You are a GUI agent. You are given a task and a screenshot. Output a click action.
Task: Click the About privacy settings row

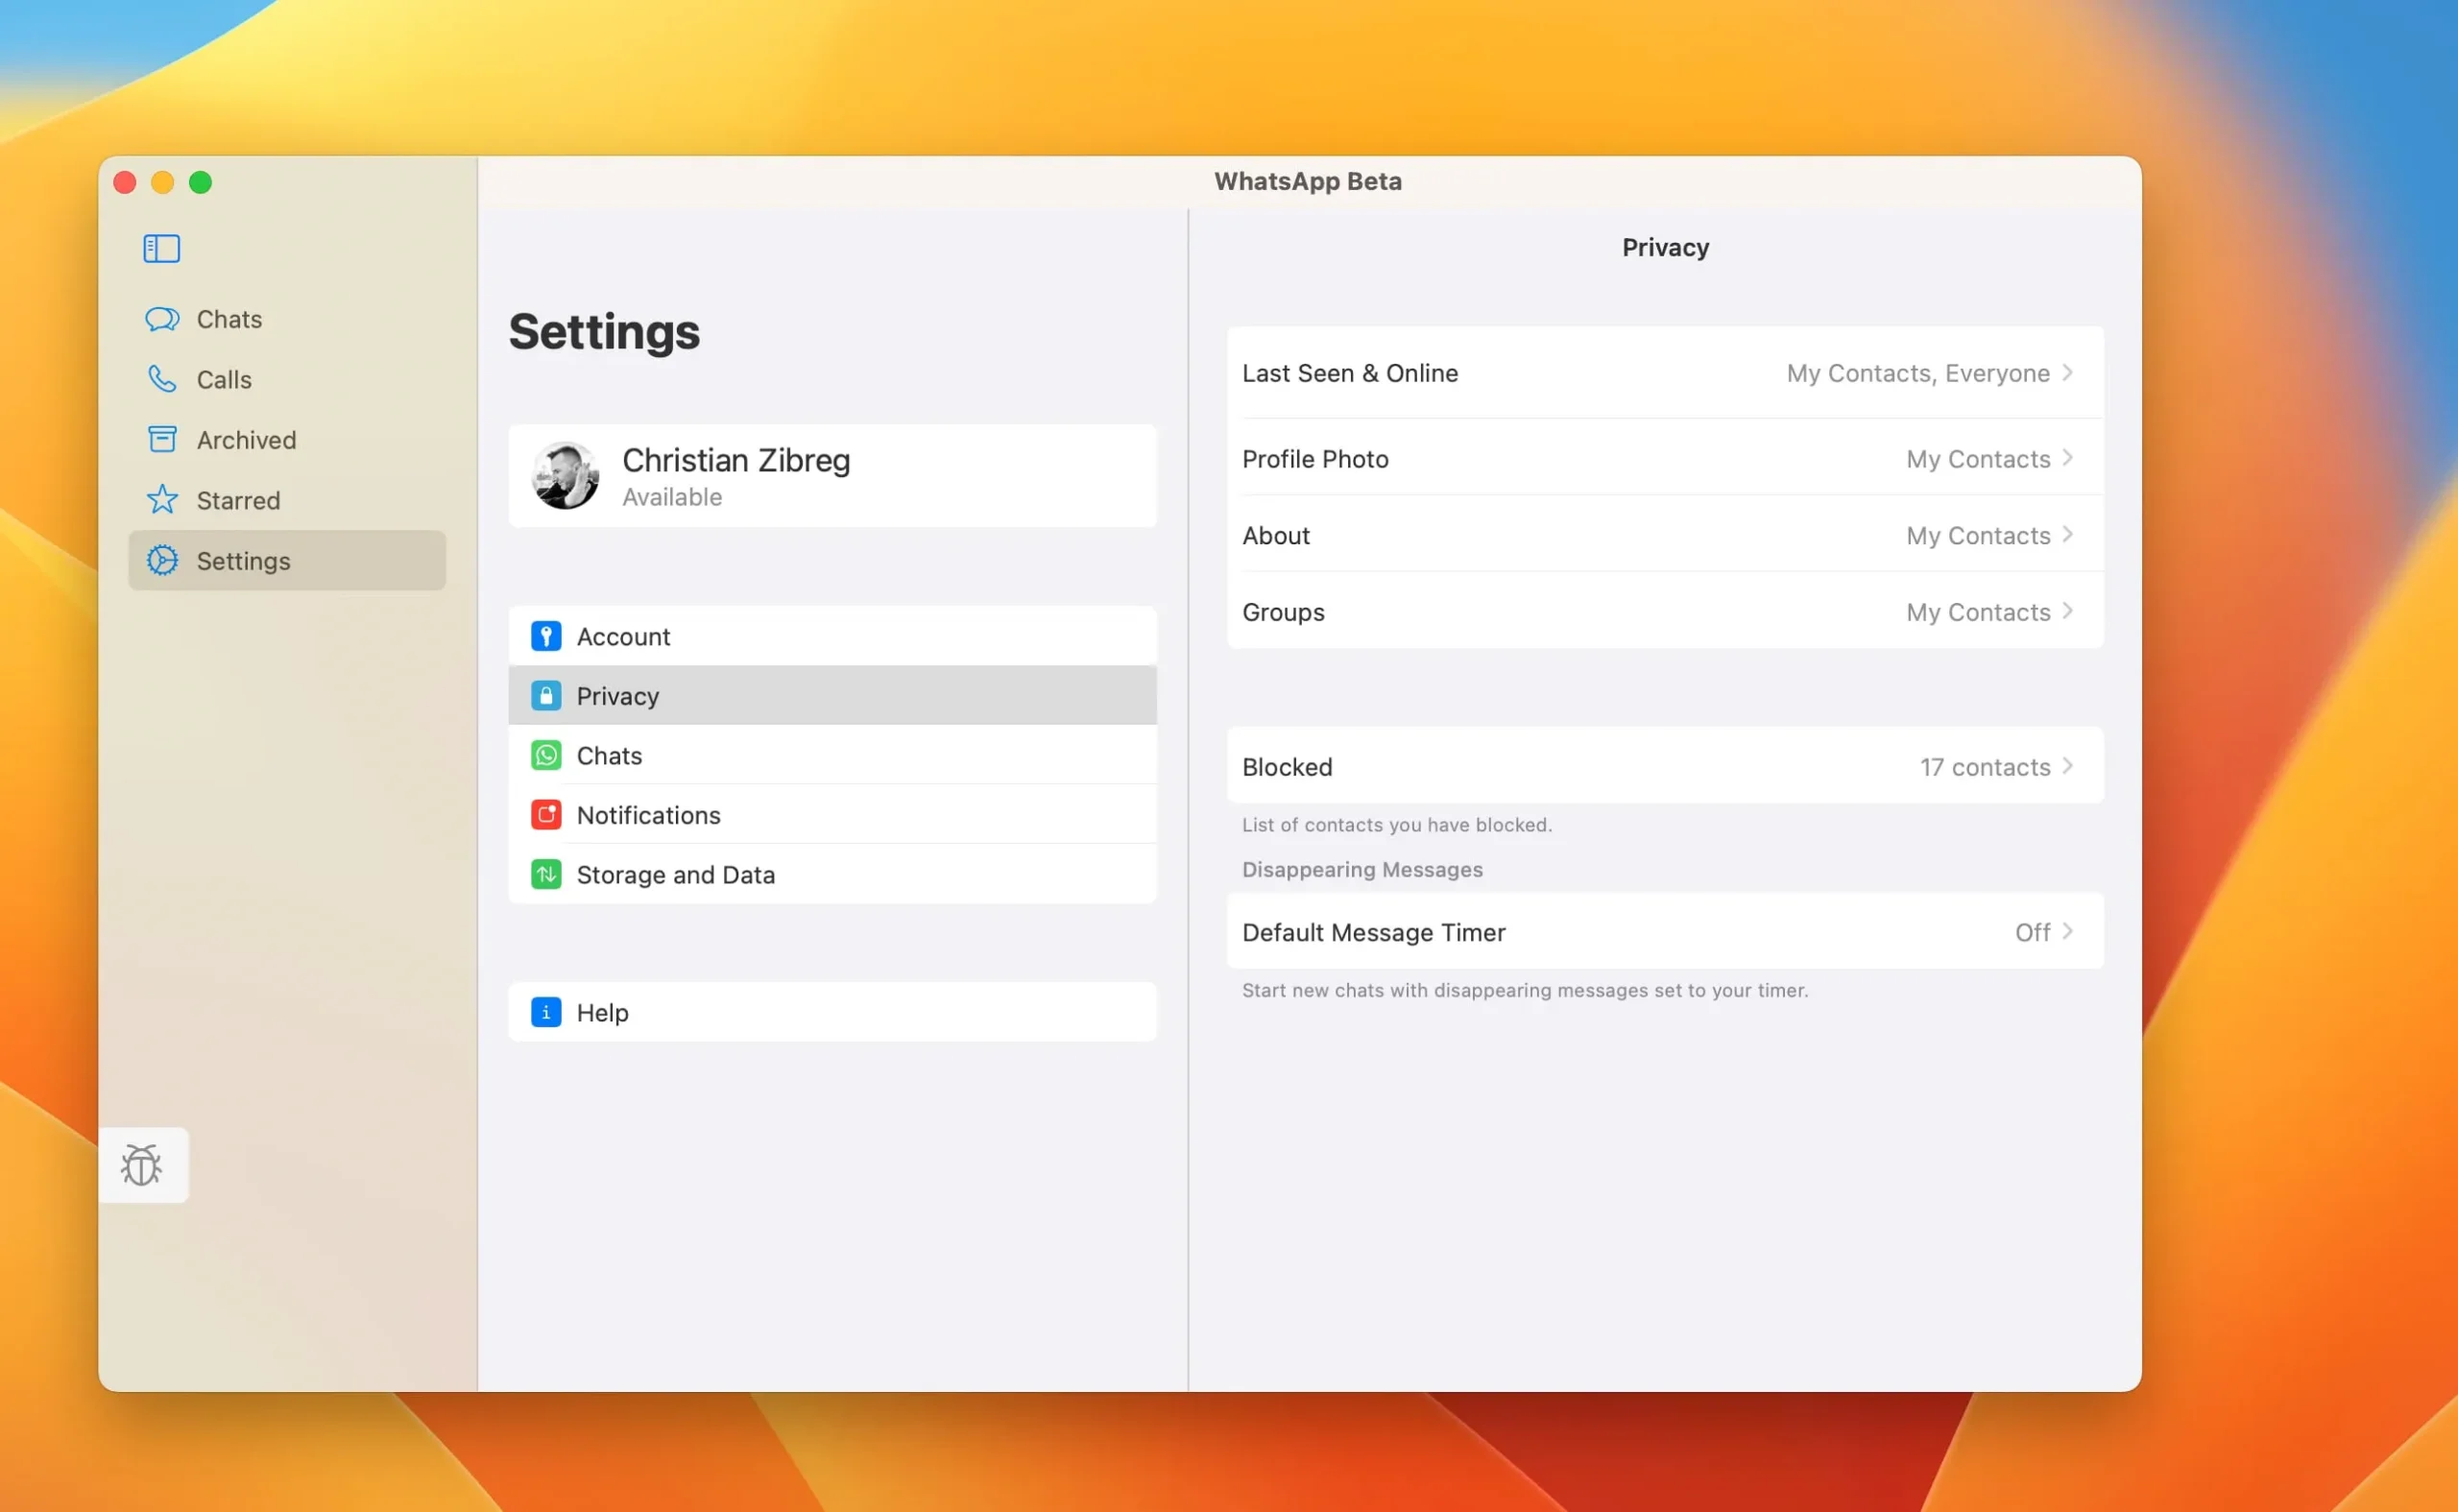[x=1664, y=534]
